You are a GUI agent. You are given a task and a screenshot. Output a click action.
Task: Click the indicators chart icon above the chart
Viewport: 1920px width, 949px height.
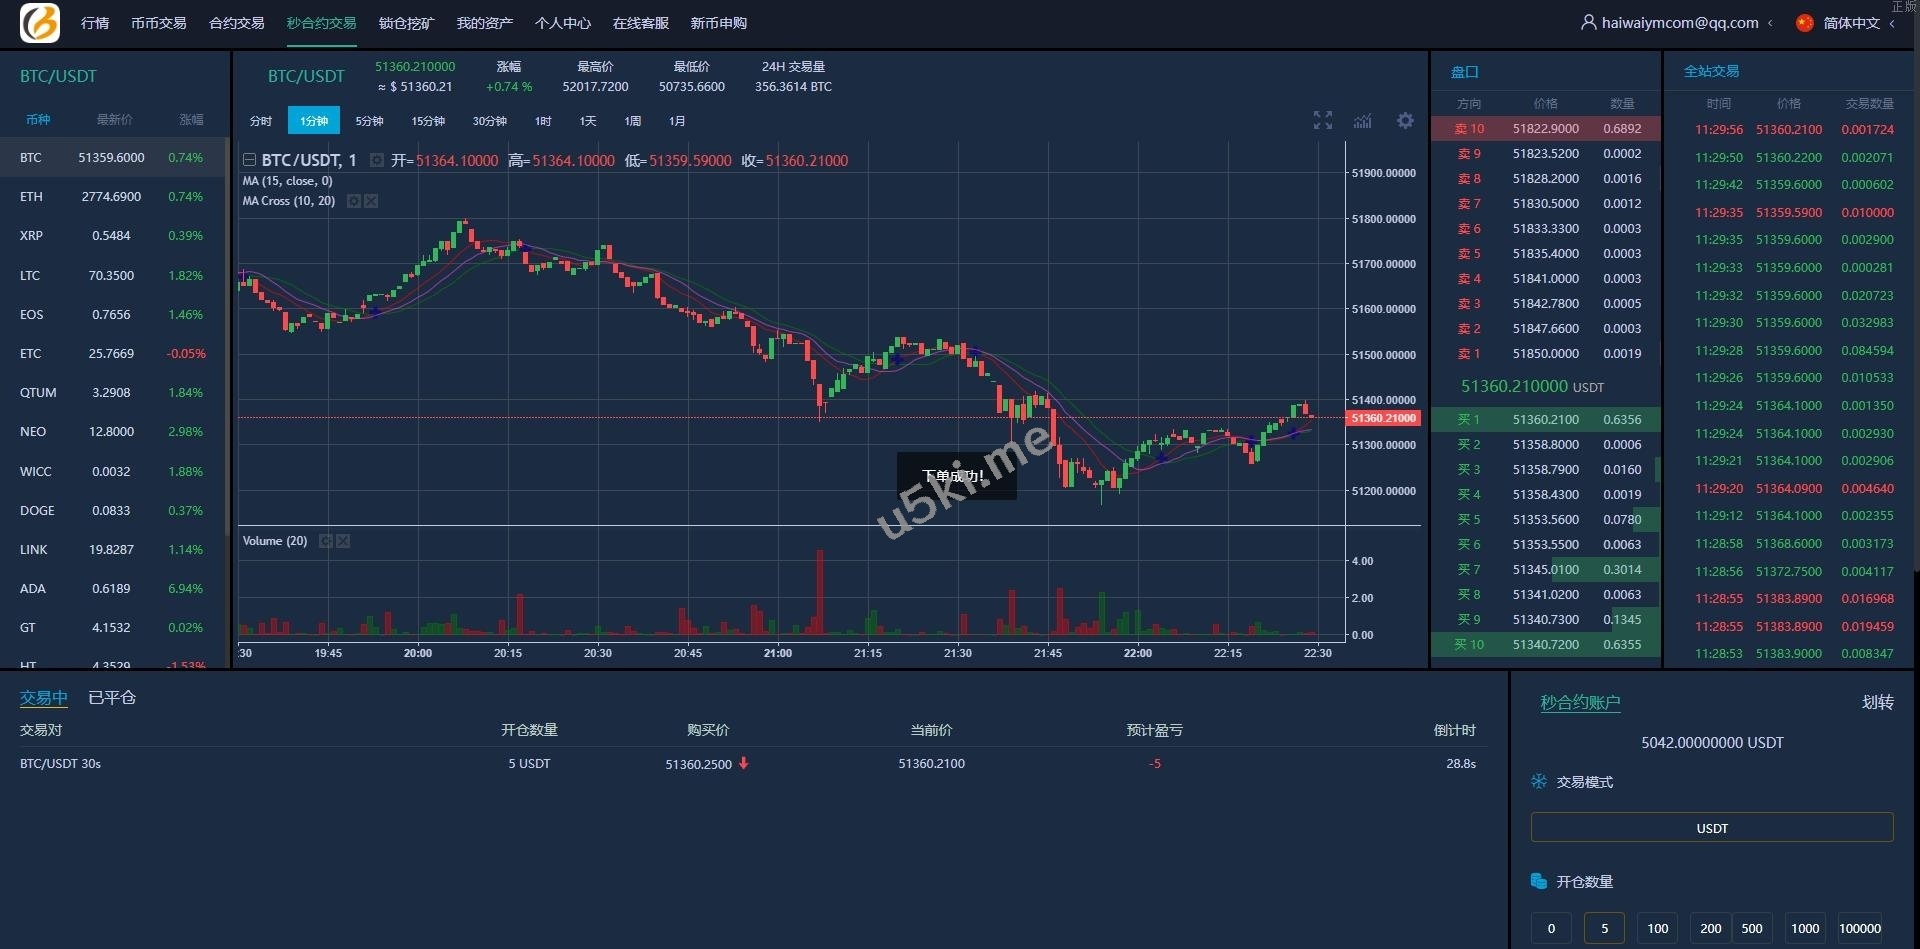[x=1362, y=120]
